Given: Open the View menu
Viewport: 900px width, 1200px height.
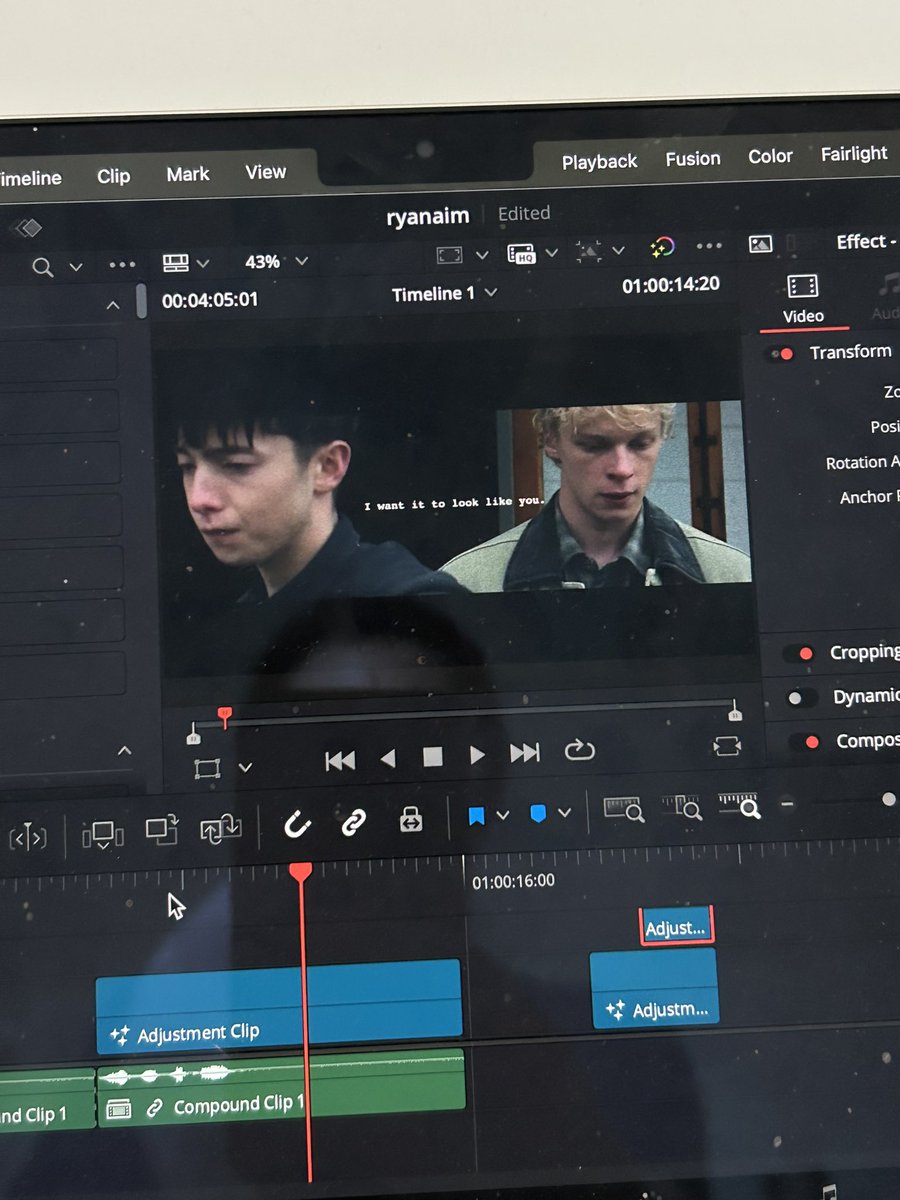Looking at the screenshot, I should [266, 172].
